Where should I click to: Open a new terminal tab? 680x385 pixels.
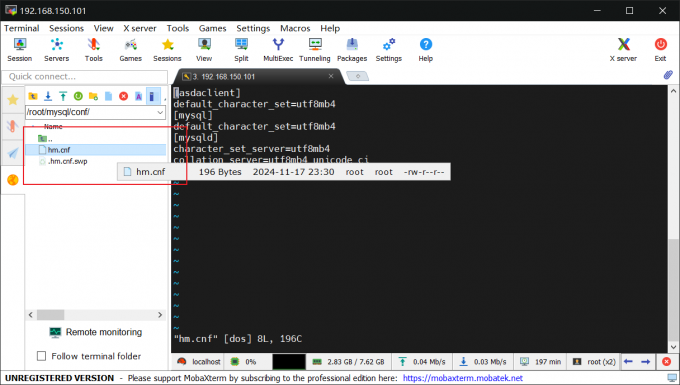pos(358,76)
